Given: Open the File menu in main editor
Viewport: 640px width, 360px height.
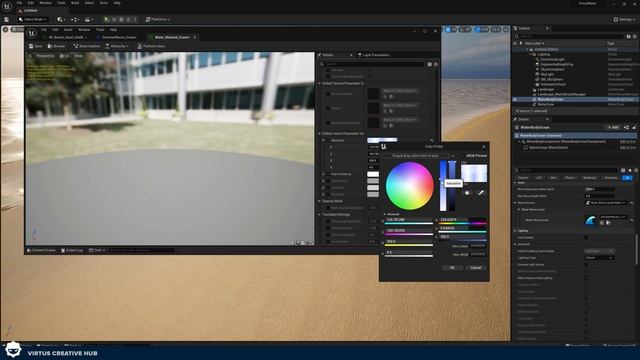Looking at the screenshot, I should [x=19, y=3].
